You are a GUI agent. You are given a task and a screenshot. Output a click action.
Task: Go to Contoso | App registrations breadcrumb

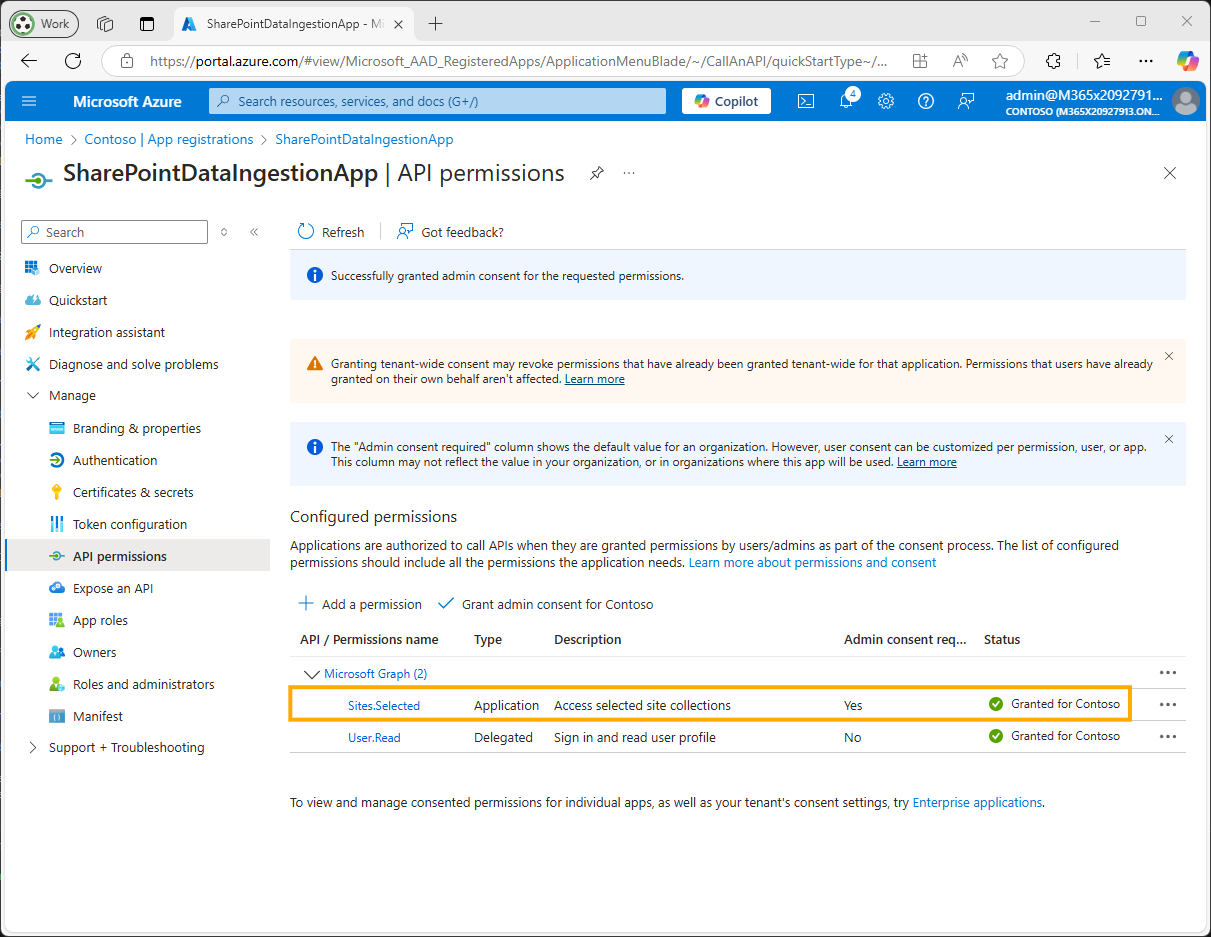pyautogui.click(x=169, y=139)
